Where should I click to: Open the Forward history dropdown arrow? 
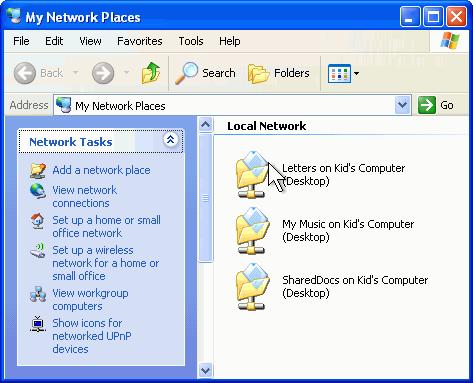(x=126, y=72)
